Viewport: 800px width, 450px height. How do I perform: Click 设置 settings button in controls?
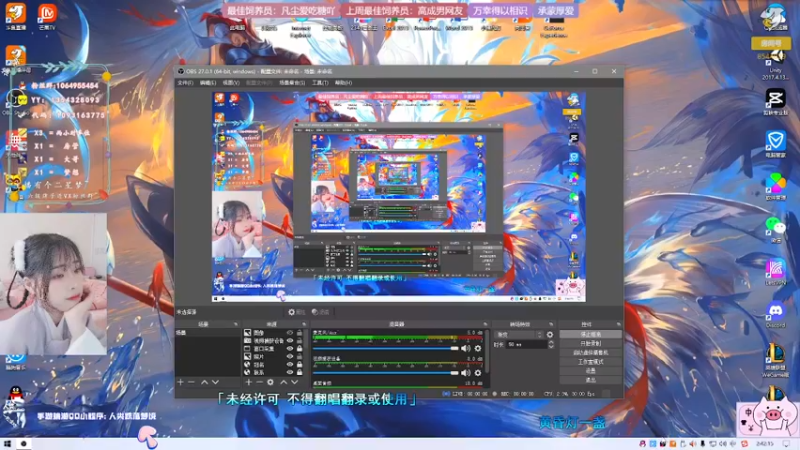coord(590,371)
